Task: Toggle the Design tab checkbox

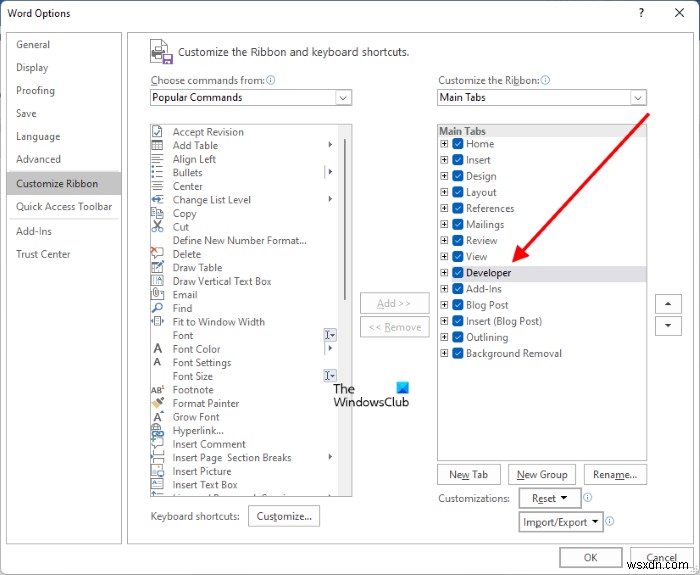Action: tap(458, 176)
